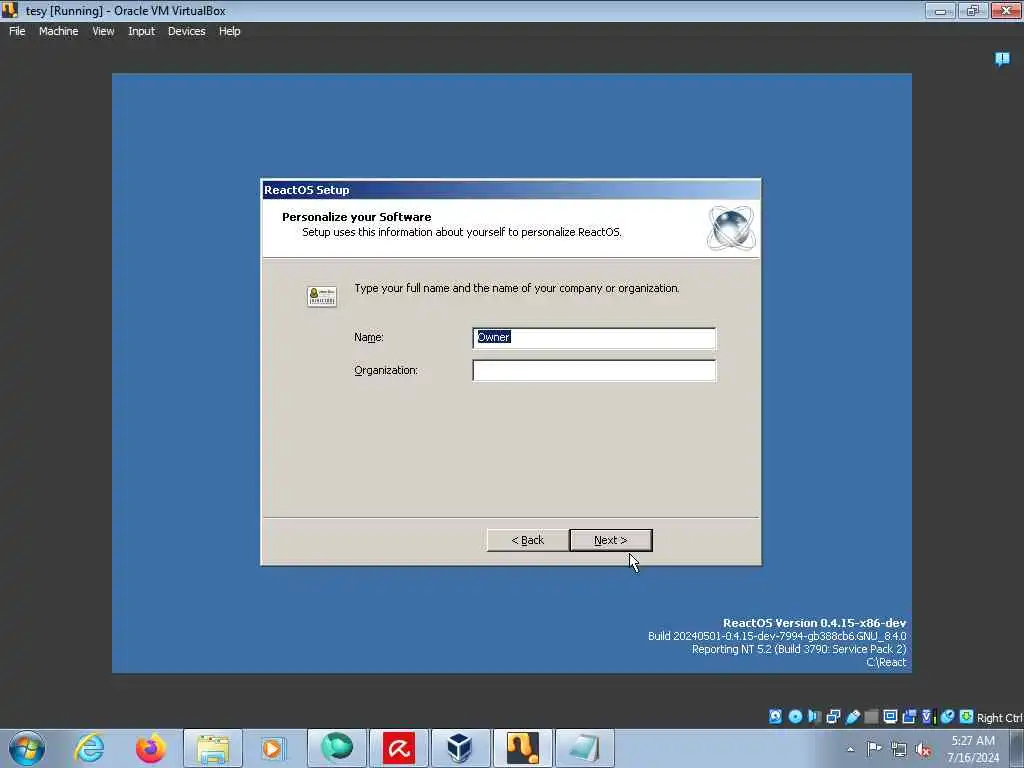Click the user card icon in setup
The width and height of the screenshot is (1024, 768).
322,296
